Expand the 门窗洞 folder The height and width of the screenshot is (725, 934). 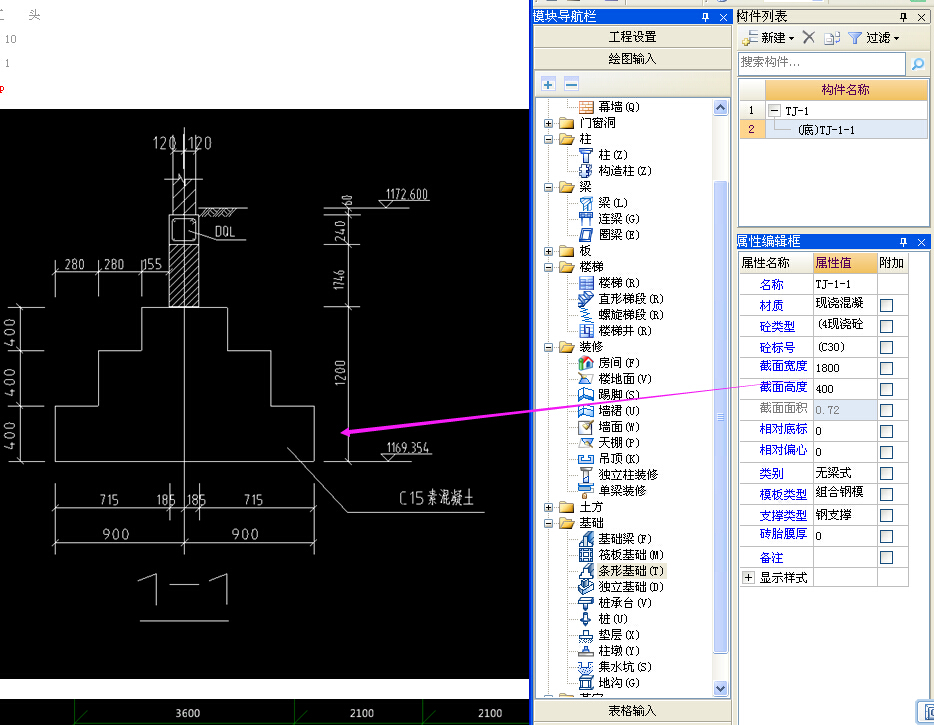[549, 123]
